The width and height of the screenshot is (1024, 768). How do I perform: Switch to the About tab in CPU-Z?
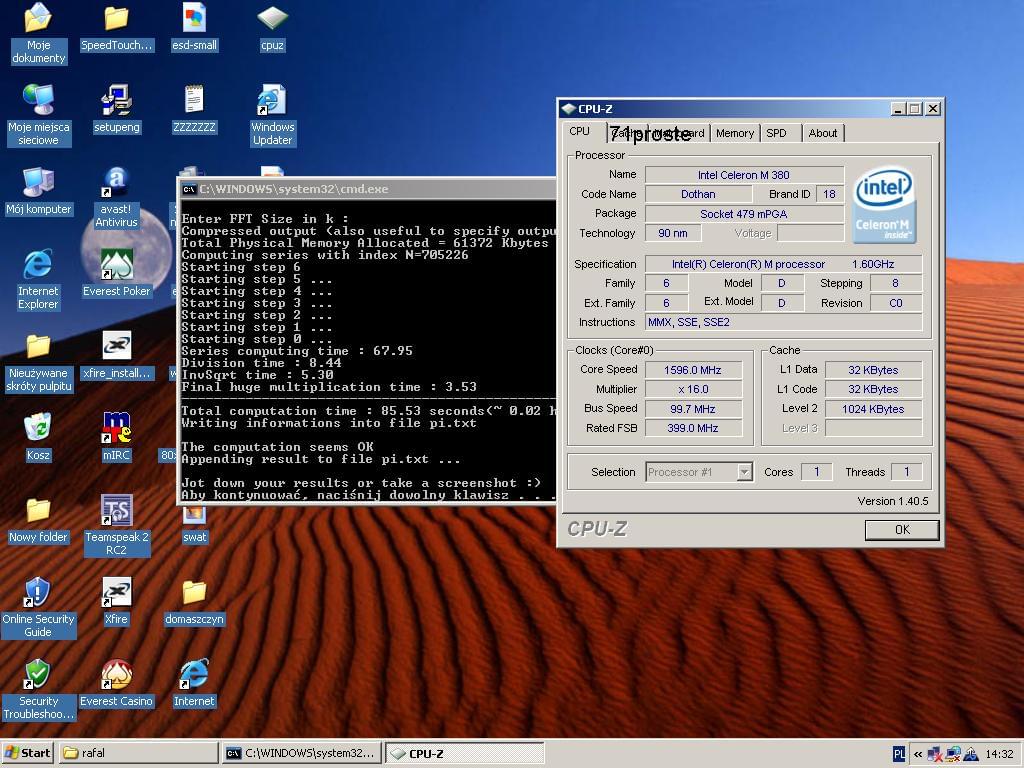822,133
